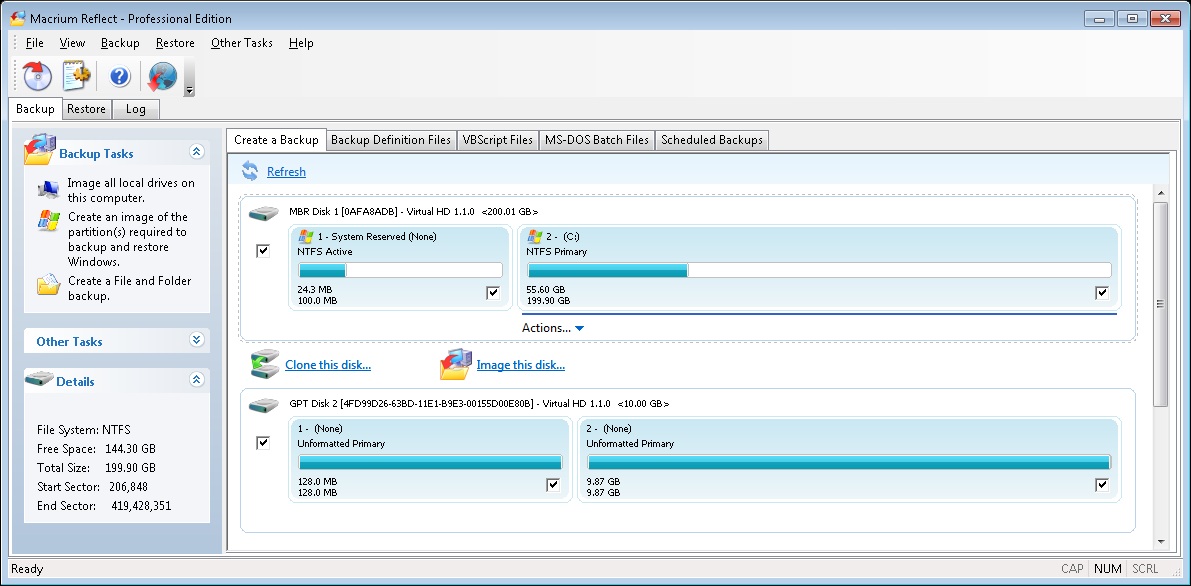Image resolution: width=1191 pixels, height=586 pixels.
Task: Expand the Other Tasks panel
Action: (197, 341)
